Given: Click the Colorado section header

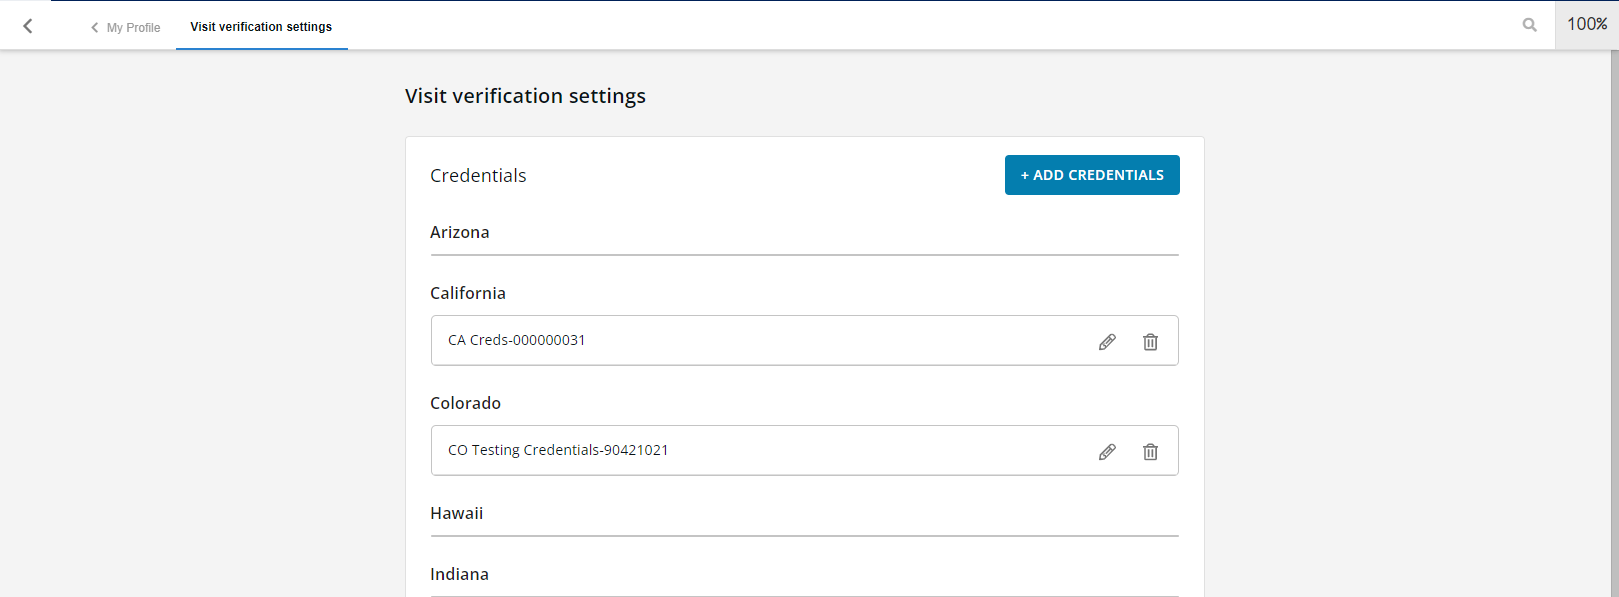Looking at the screenshot, I should [x=465, y=403].
